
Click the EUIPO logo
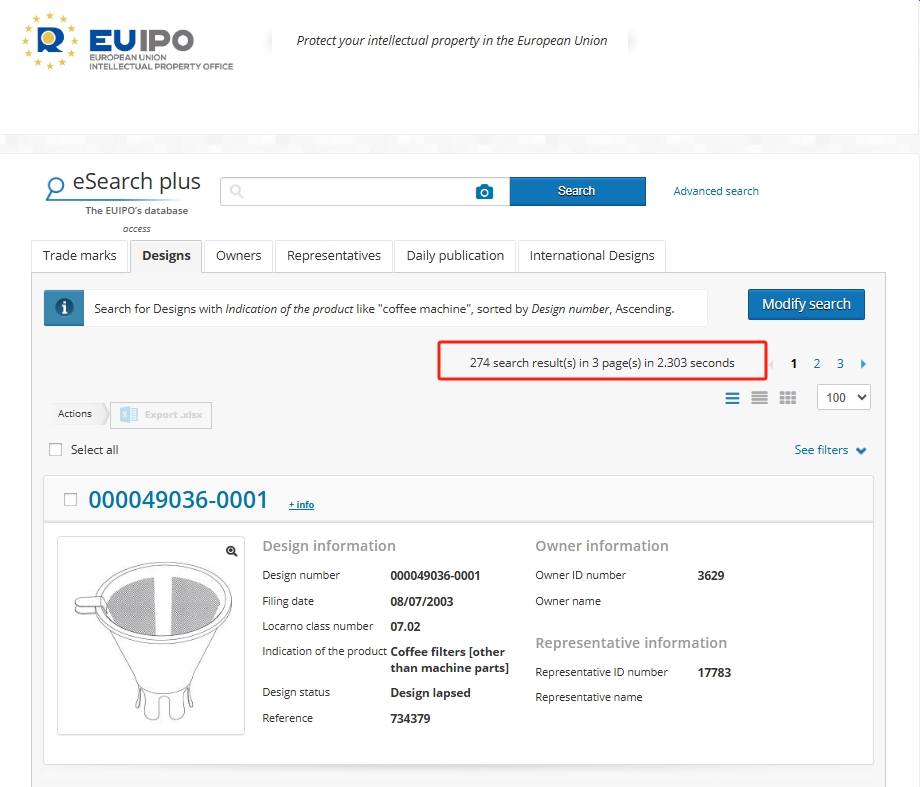point(127,42)
